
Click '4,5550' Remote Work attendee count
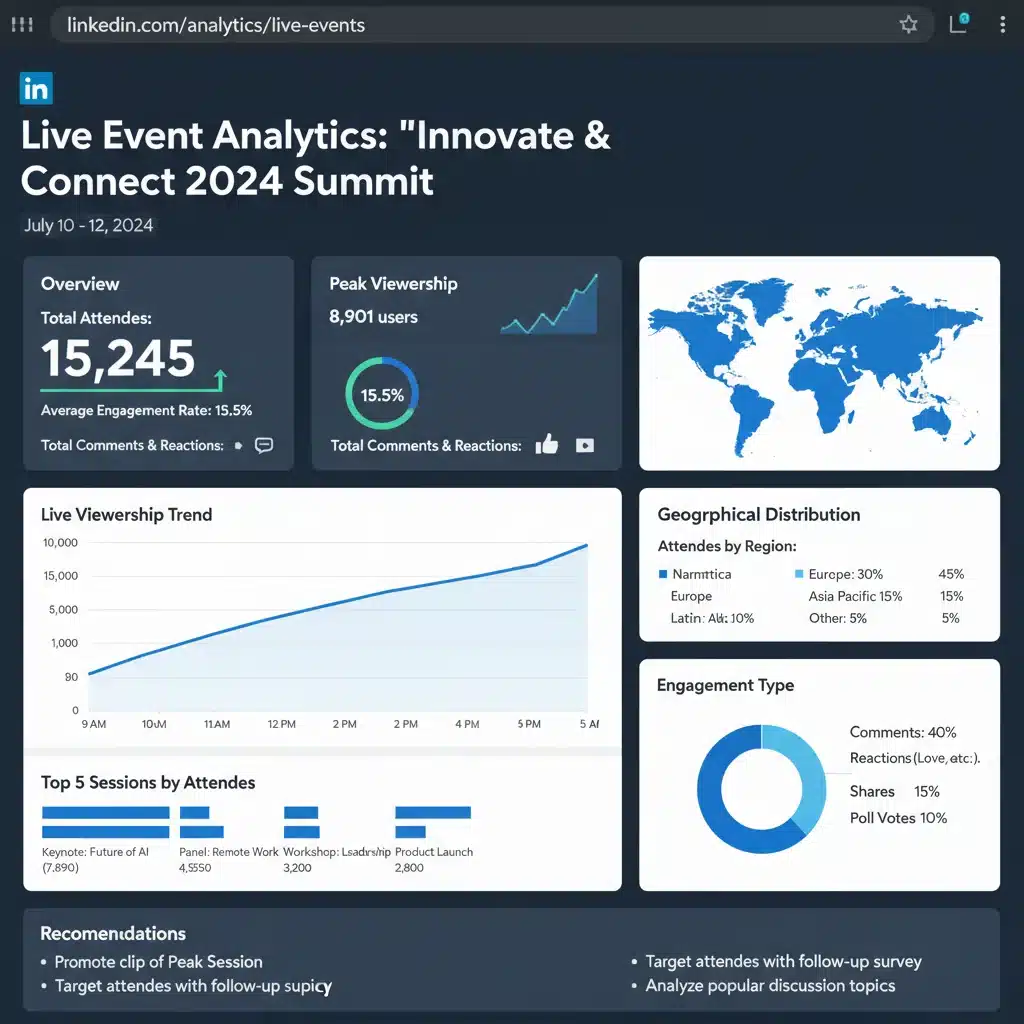click(x=195, y=868)
